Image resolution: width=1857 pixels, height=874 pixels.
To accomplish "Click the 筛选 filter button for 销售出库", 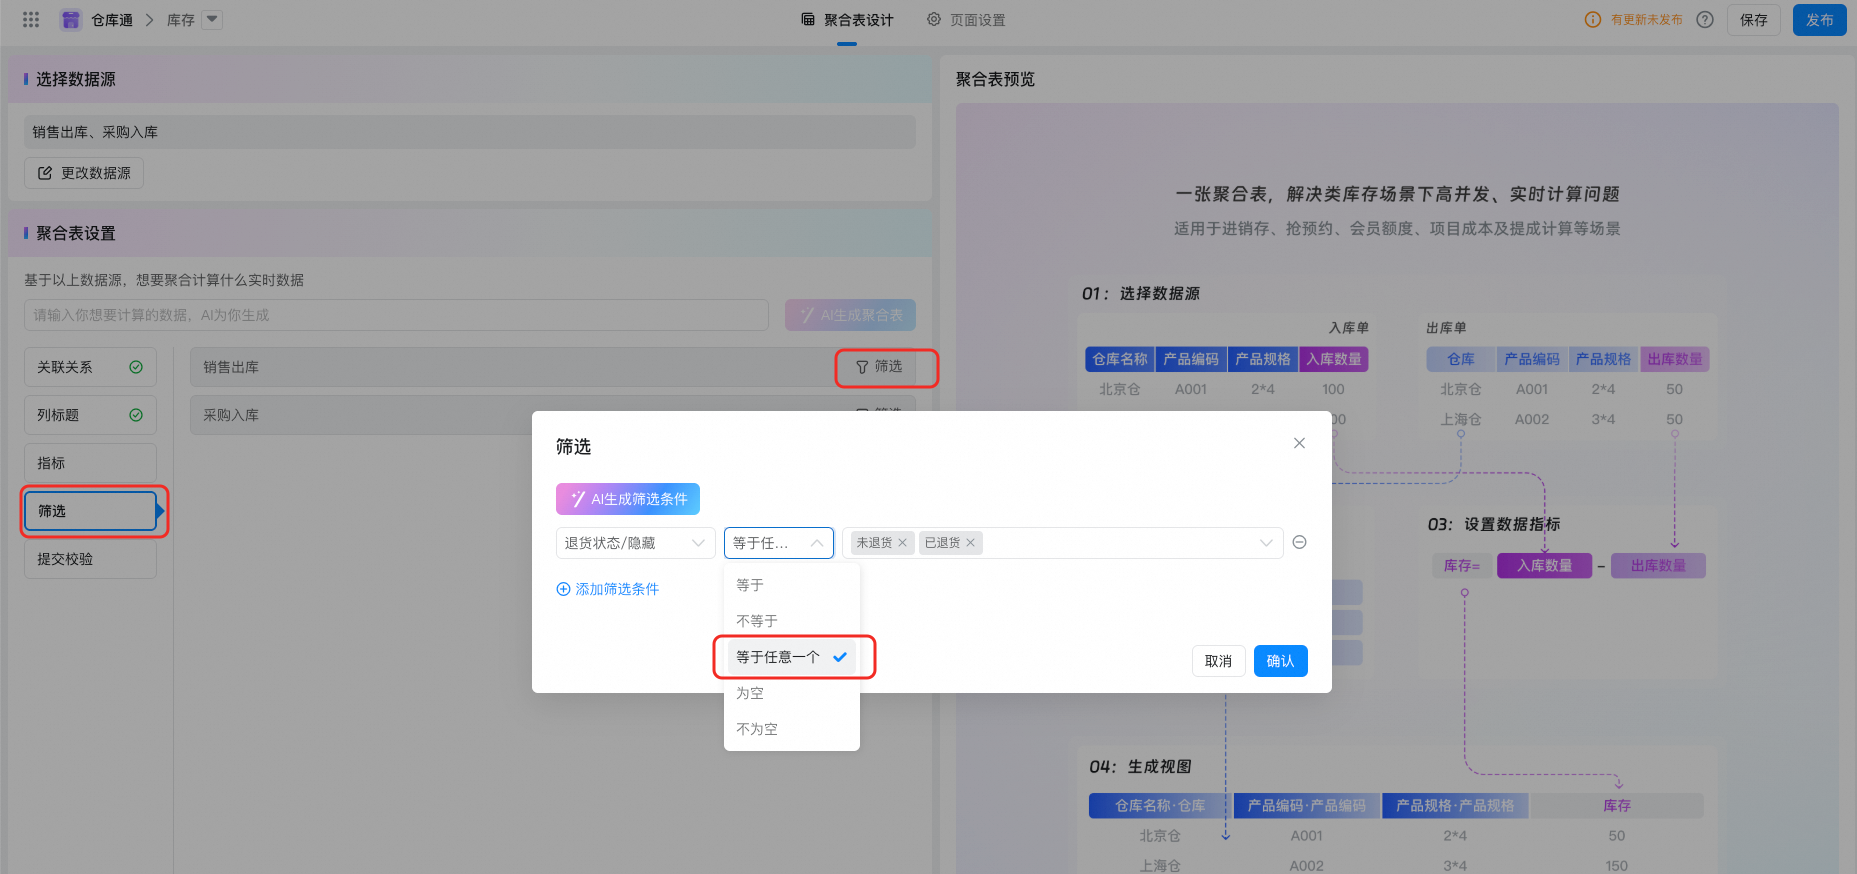I will pos(879,367).
